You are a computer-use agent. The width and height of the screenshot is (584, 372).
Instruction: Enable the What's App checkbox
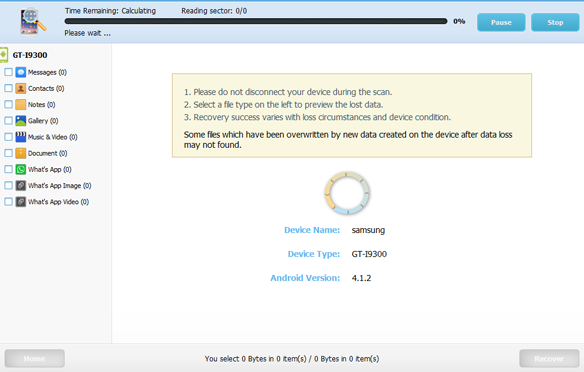coord(8,169)
